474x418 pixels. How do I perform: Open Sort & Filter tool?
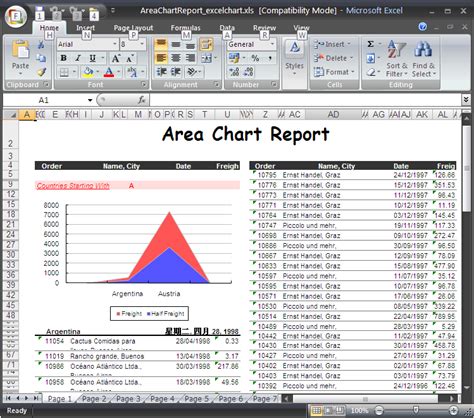397,59
